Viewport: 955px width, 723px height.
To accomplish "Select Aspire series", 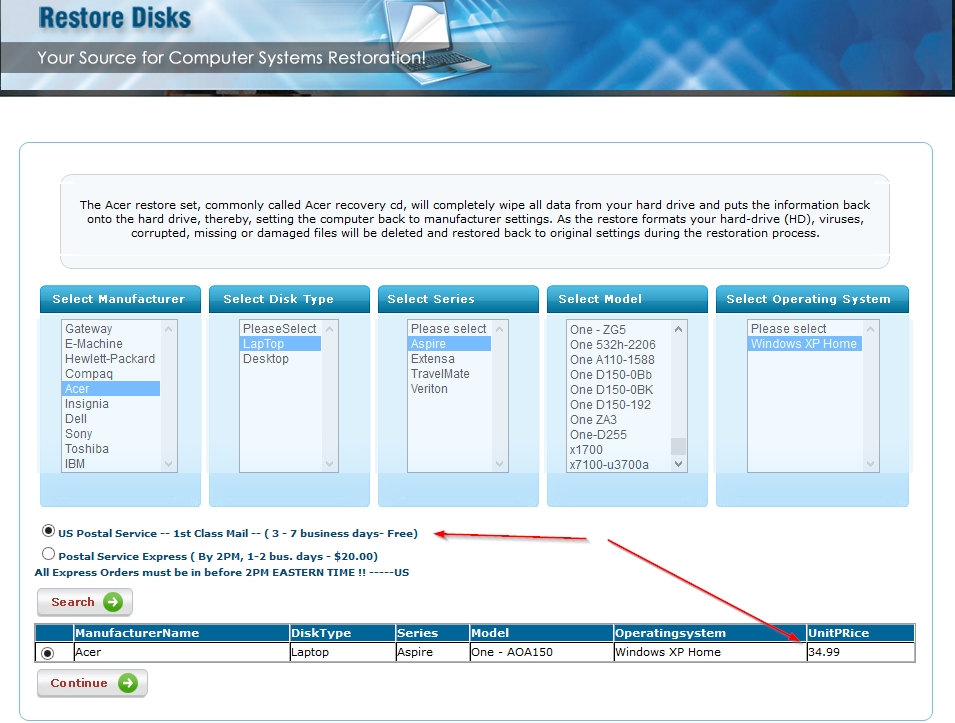I will pos(449,344).
